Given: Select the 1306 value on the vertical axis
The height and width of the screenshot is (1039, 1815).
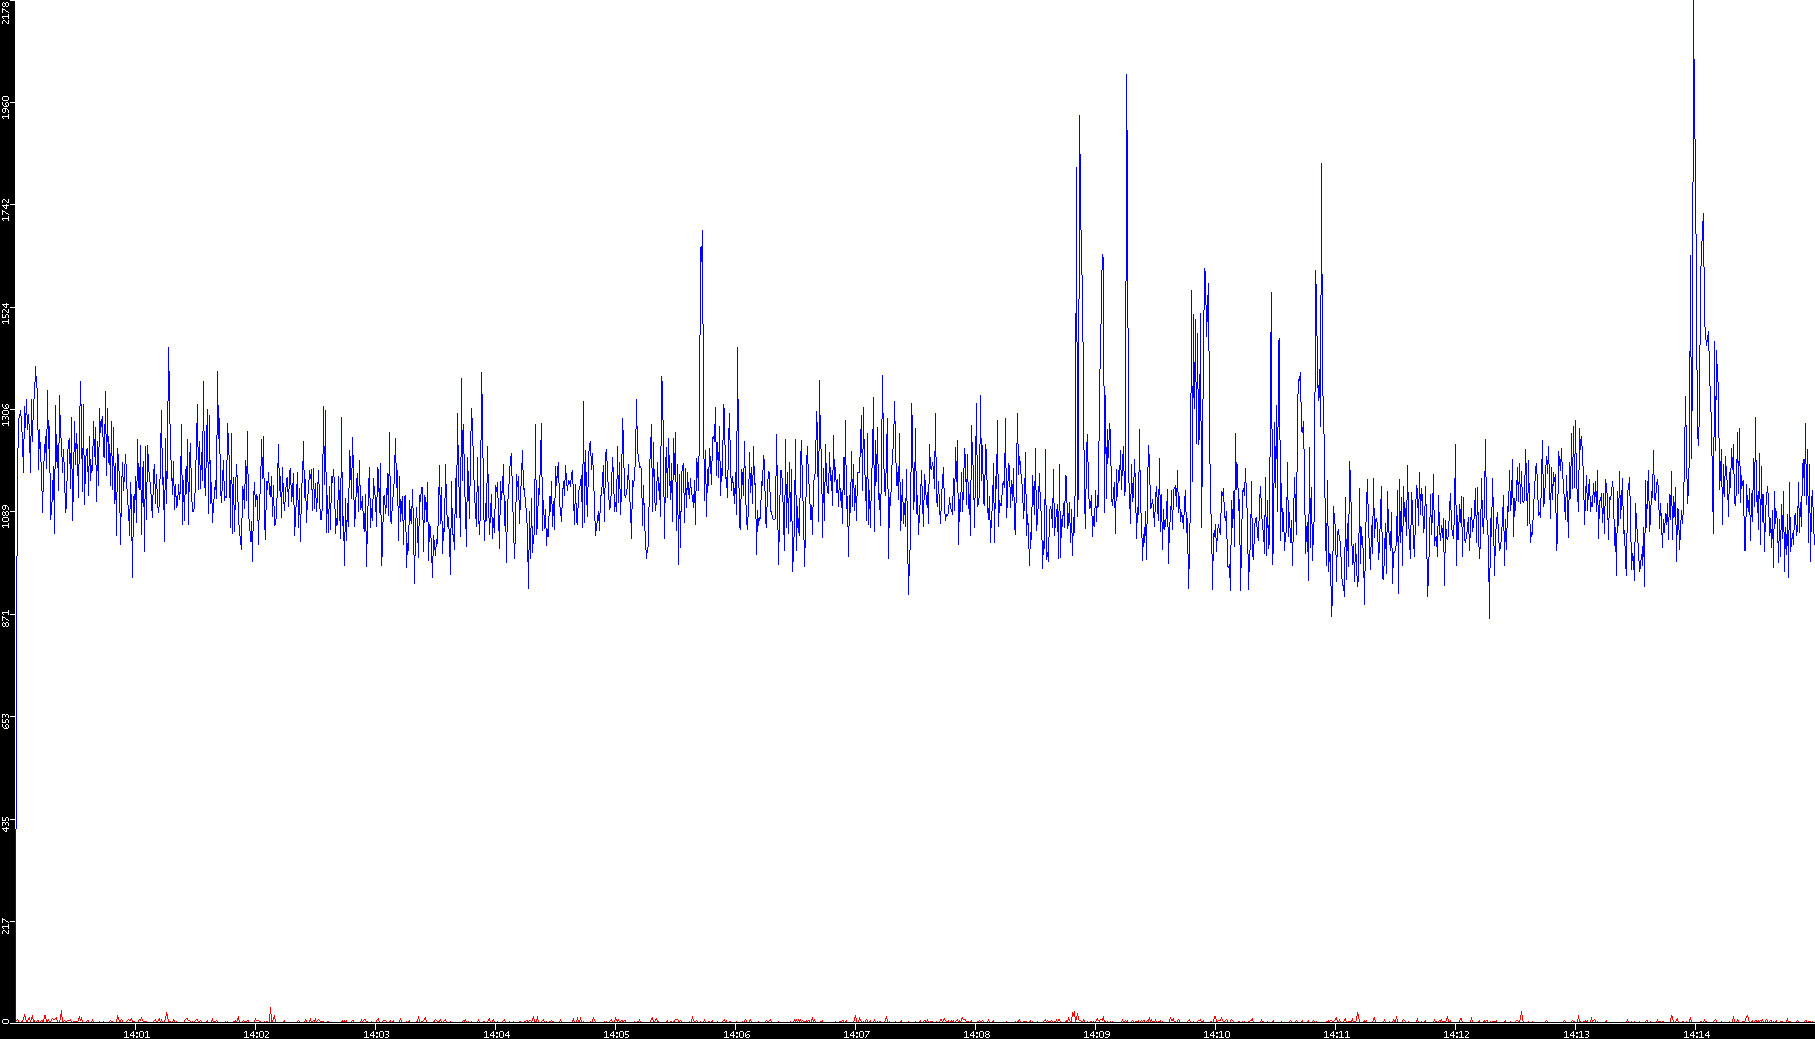Looking at the screenshot, I should (6, 415).
